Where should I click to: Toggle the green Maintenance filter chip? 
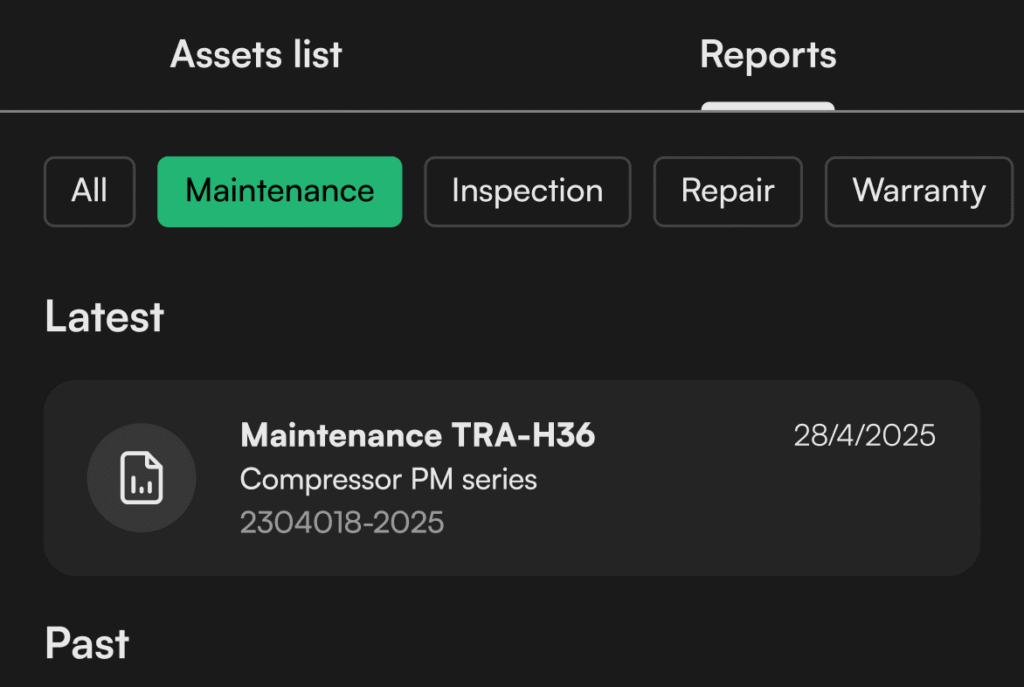pos(280,191)
